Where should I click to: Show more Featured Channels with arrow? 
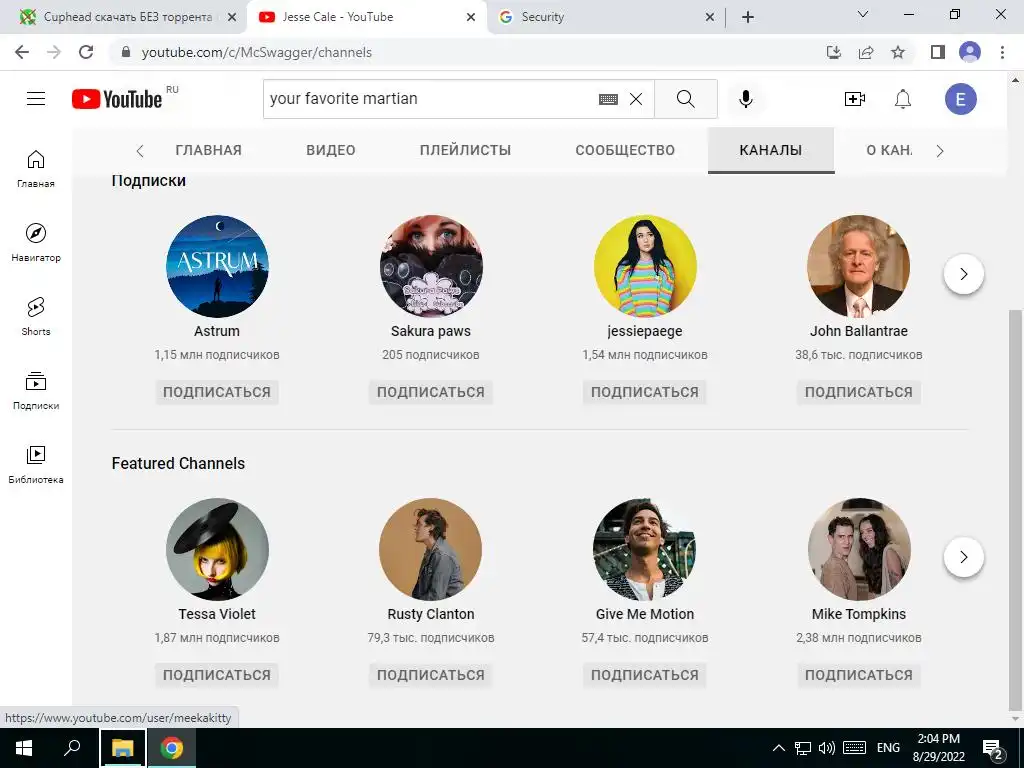964,557
